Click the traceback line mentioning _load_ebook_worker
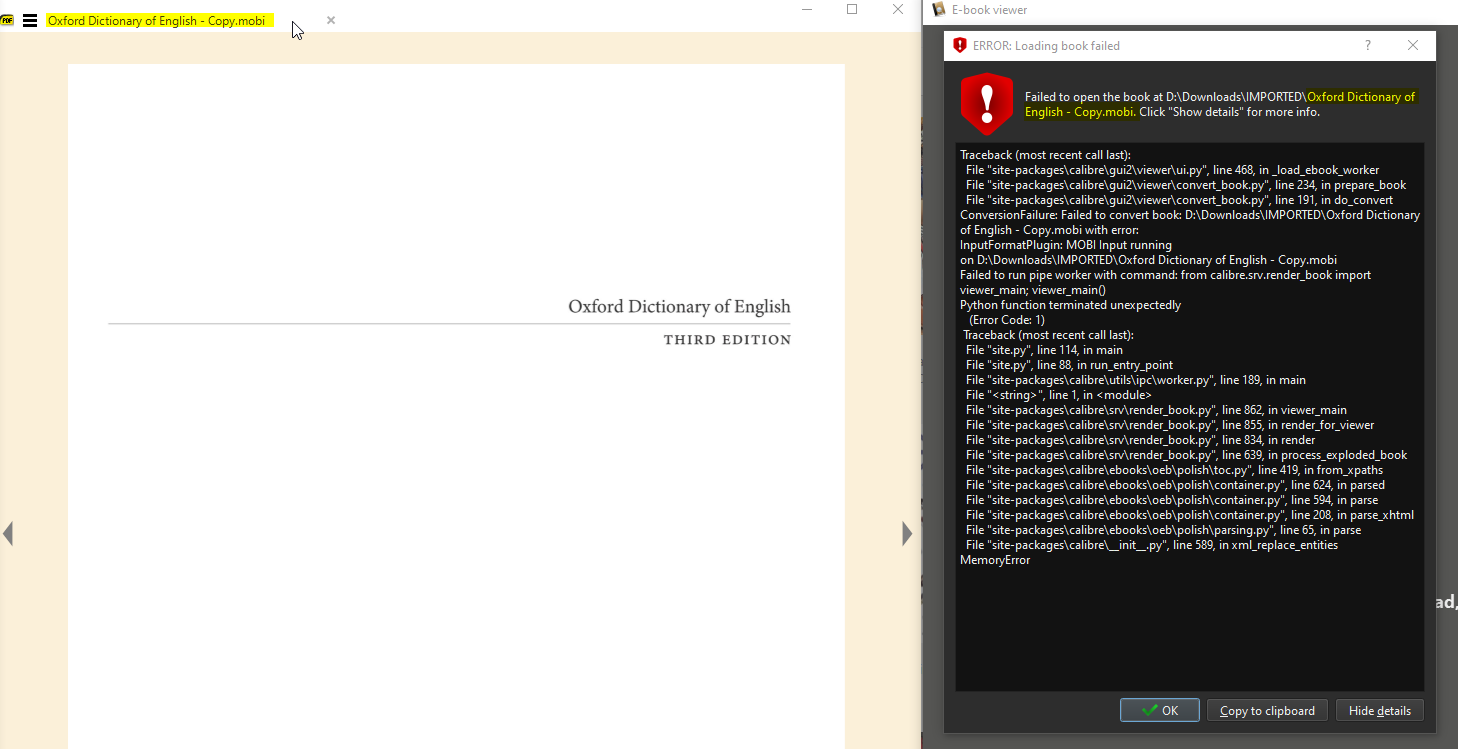 tap(1172, 170)
